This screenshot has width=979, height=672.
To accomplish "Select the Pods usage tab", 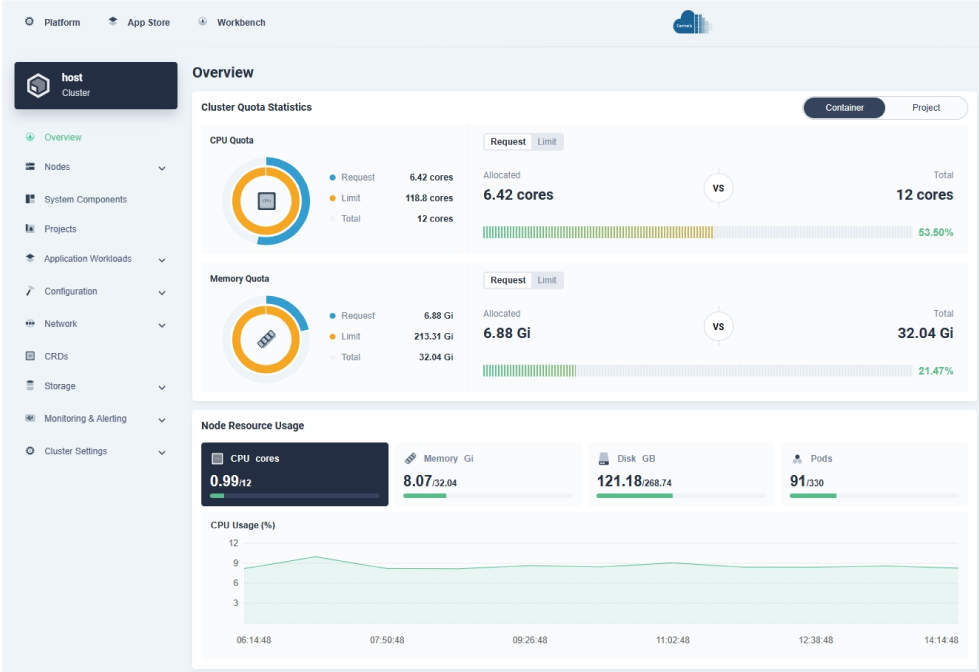I will pos(874,474).
